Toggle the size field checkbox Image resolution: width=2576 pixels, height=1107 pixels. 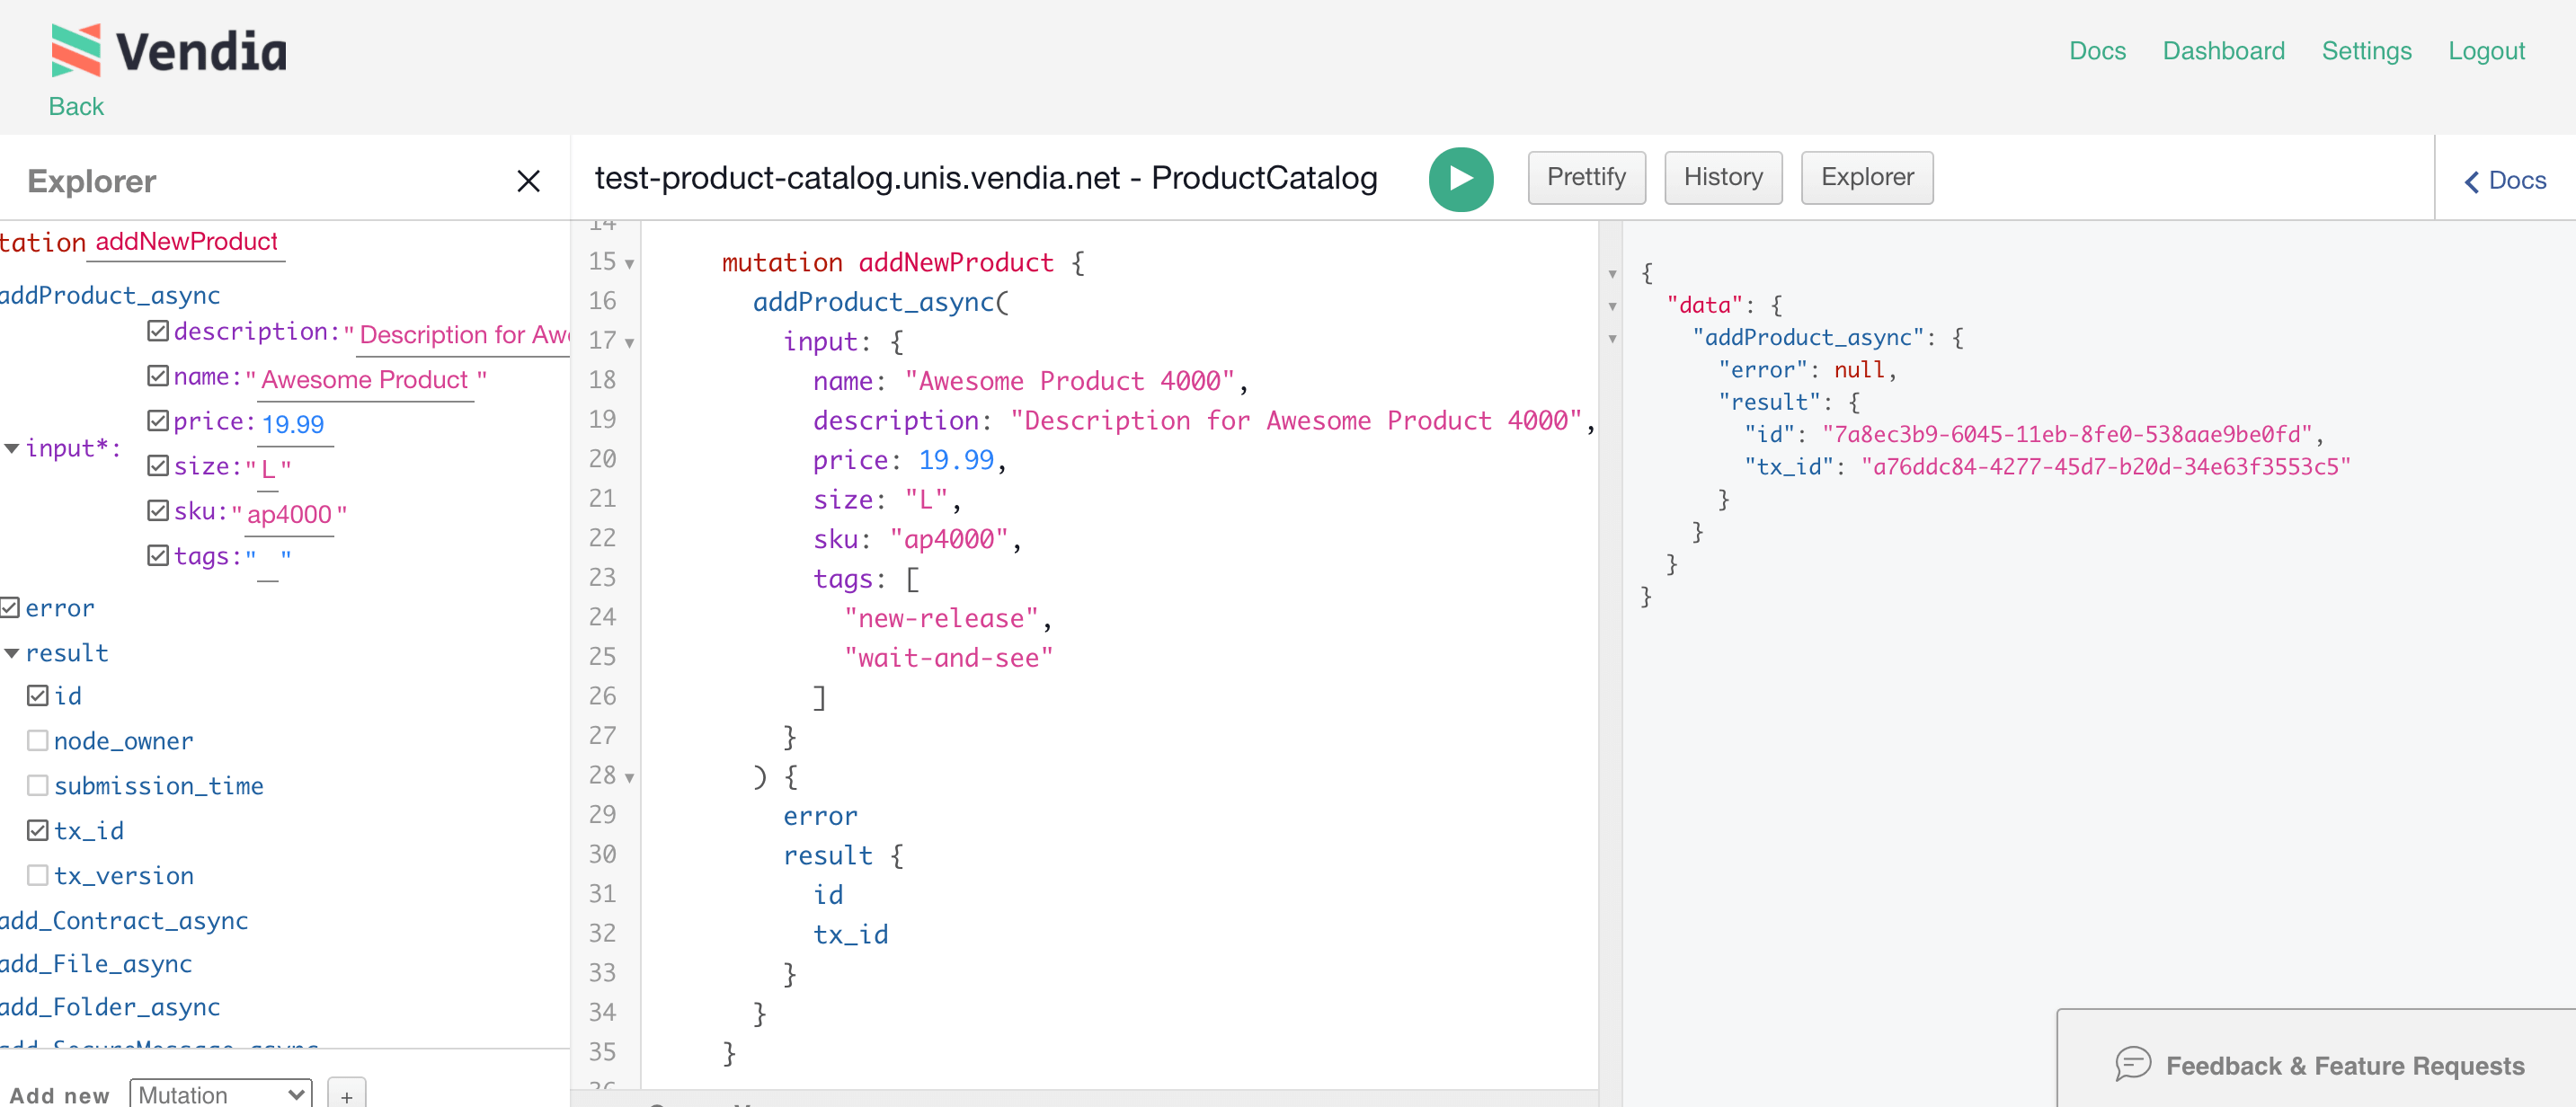pyautogui.click(x=157, y=466)
